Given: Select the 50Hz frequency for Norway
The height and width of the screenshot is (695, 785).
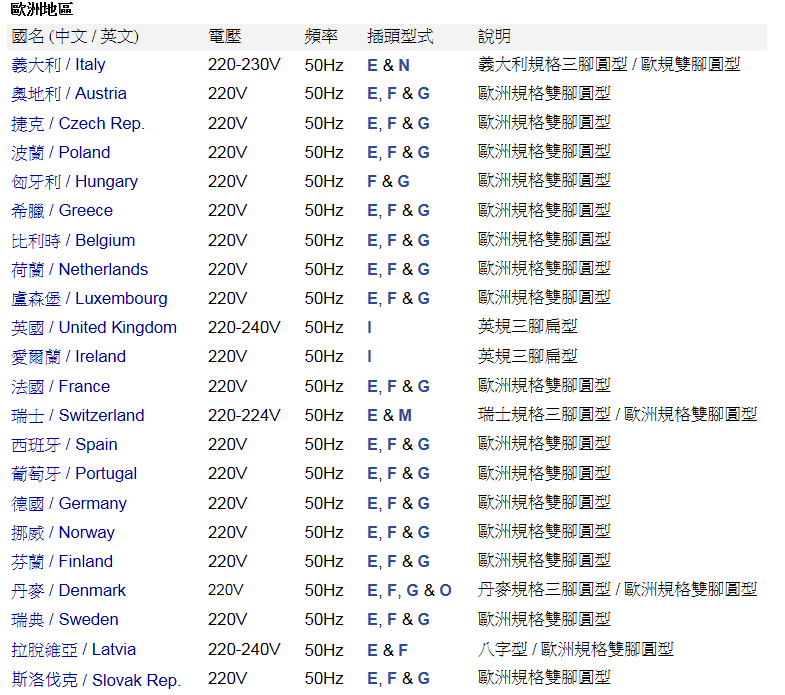Looking at the screenshot, I should (x=324, y=532).
